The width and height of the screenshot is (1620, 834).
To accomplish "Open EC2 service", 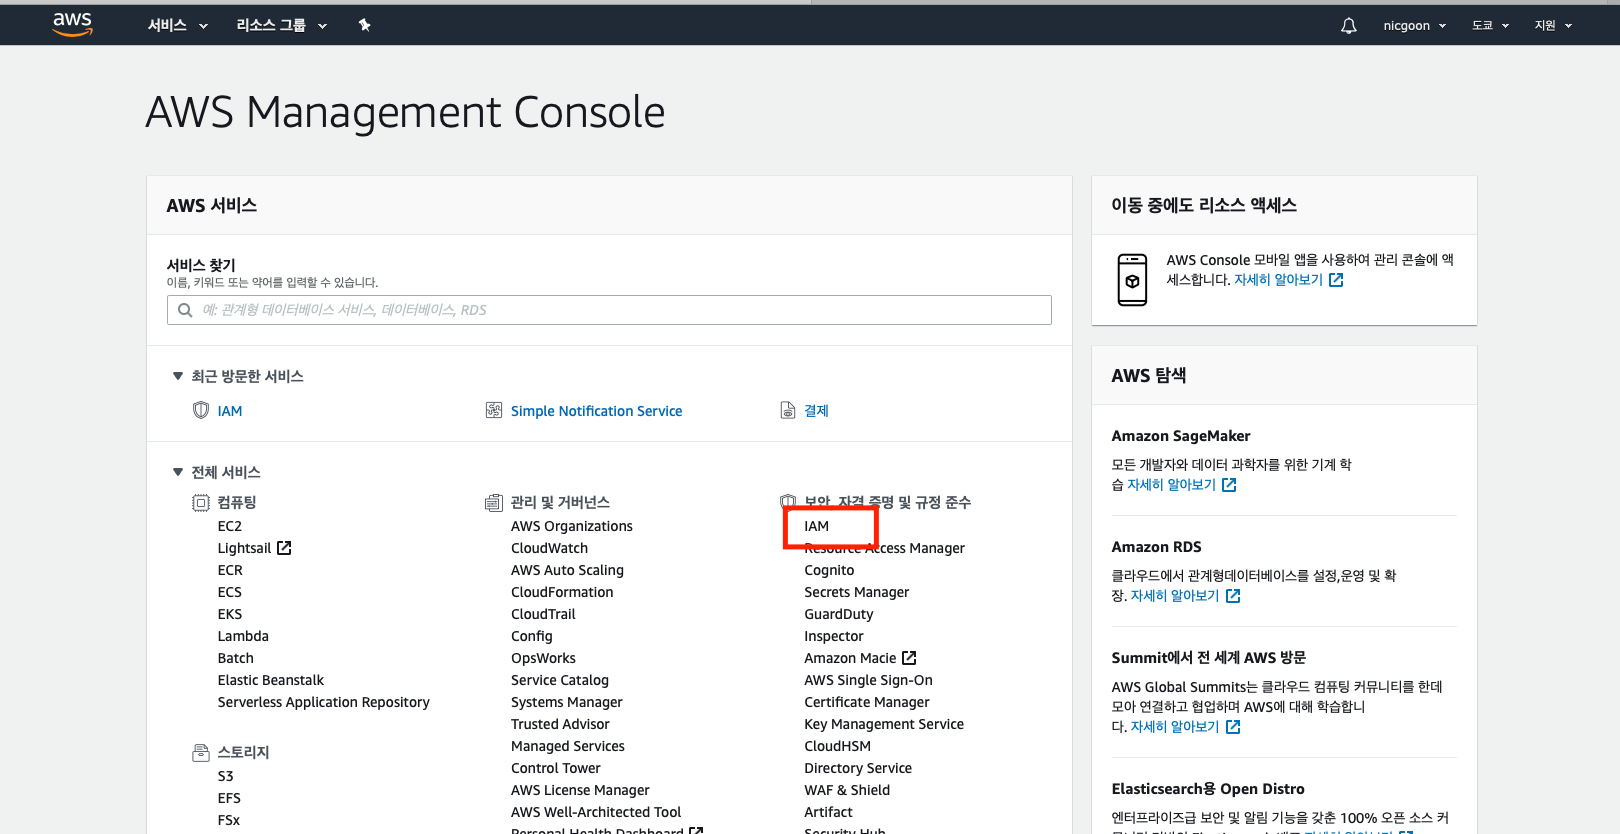I will click(x=230, y=526).
